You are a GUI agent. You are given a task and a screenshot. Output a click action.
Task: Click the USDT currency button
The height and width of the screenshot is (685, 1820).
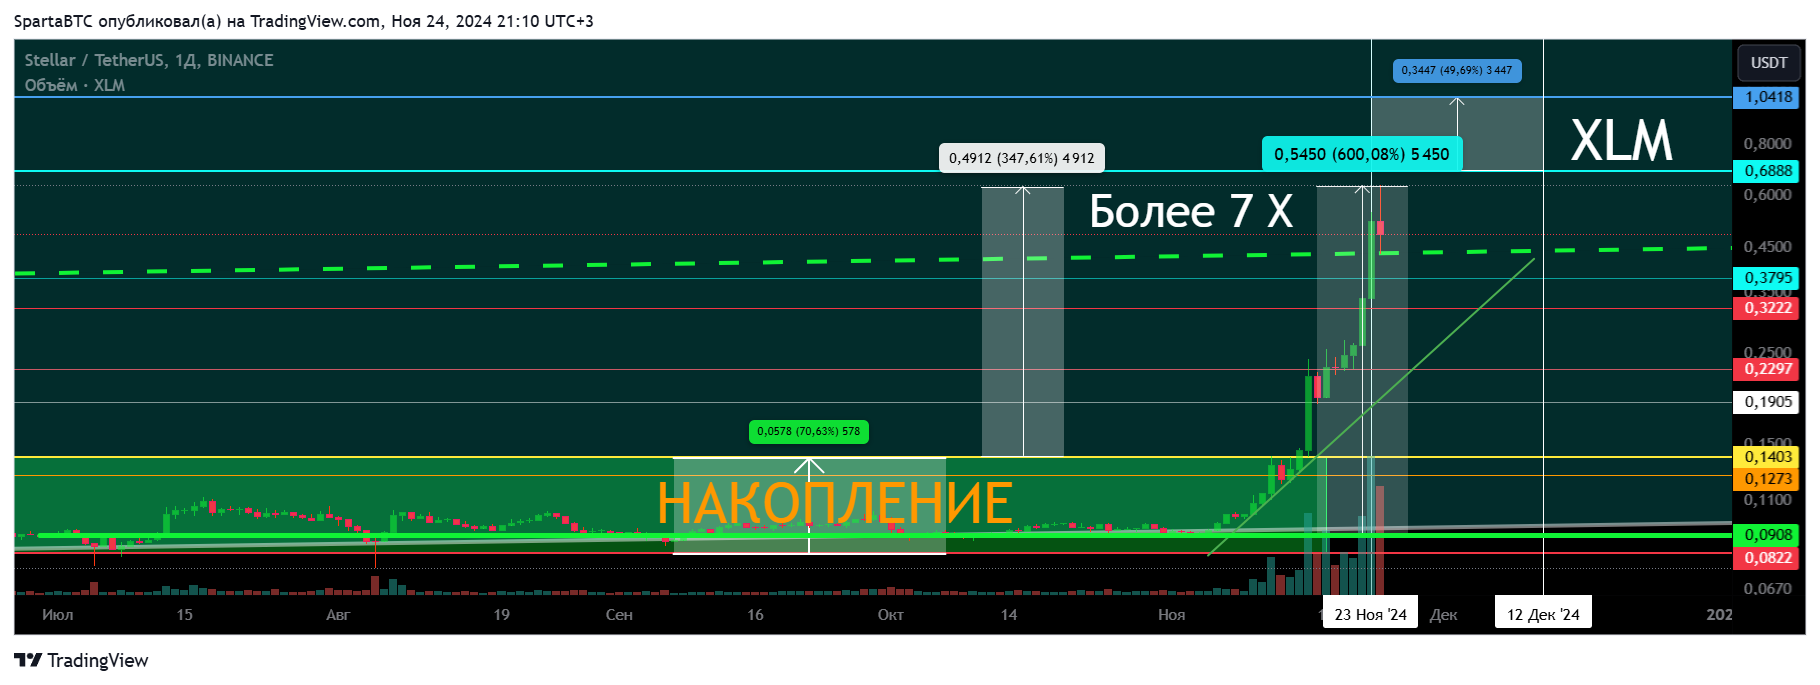coord(1768,62)
